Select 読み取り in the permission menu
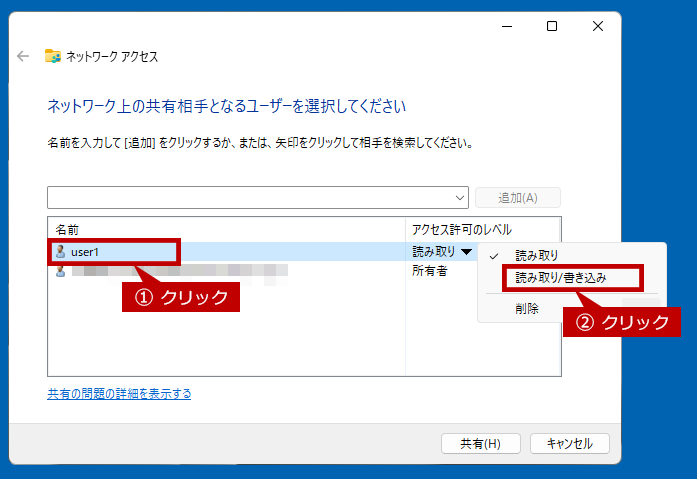697x479 pixels. 537,255
